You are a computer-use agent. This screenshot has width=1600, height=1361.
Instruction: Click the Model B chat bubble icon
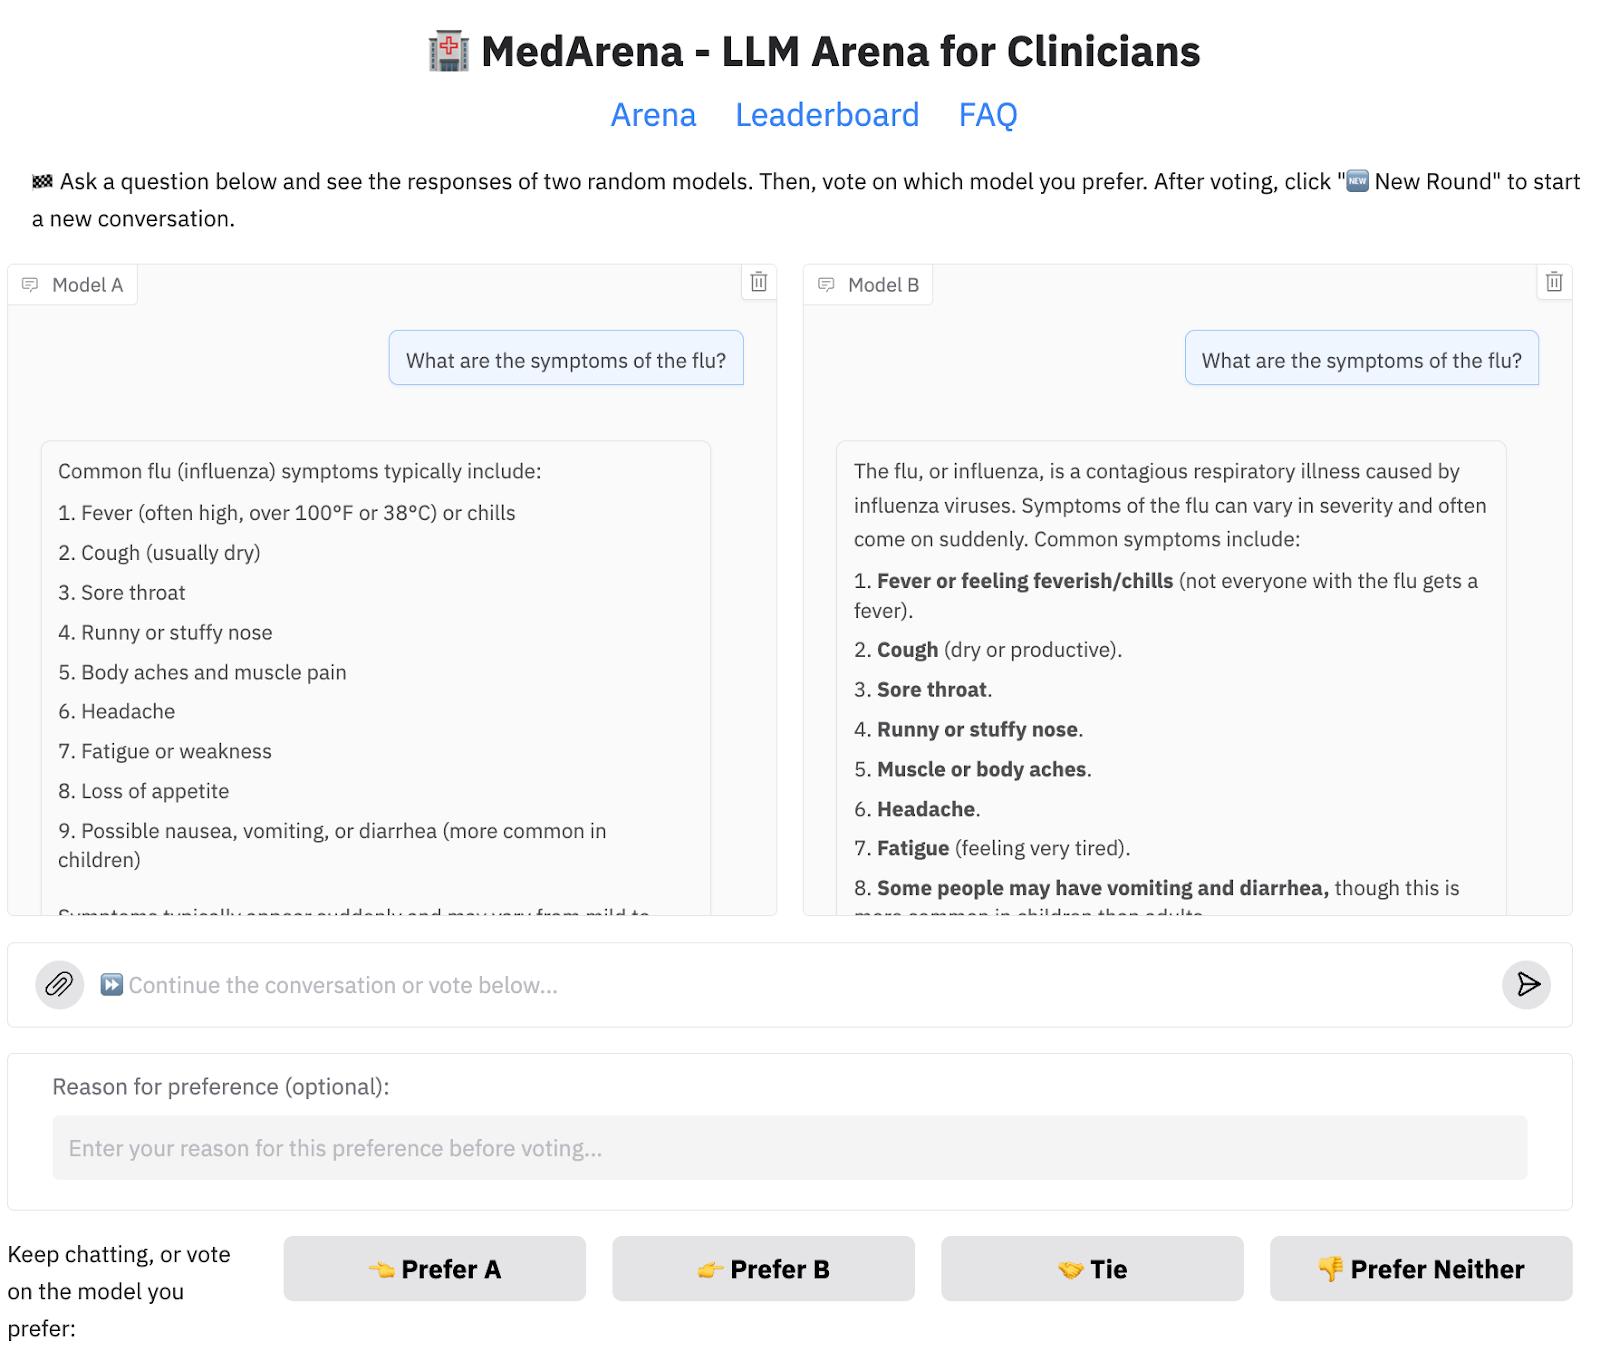(826, 285)
